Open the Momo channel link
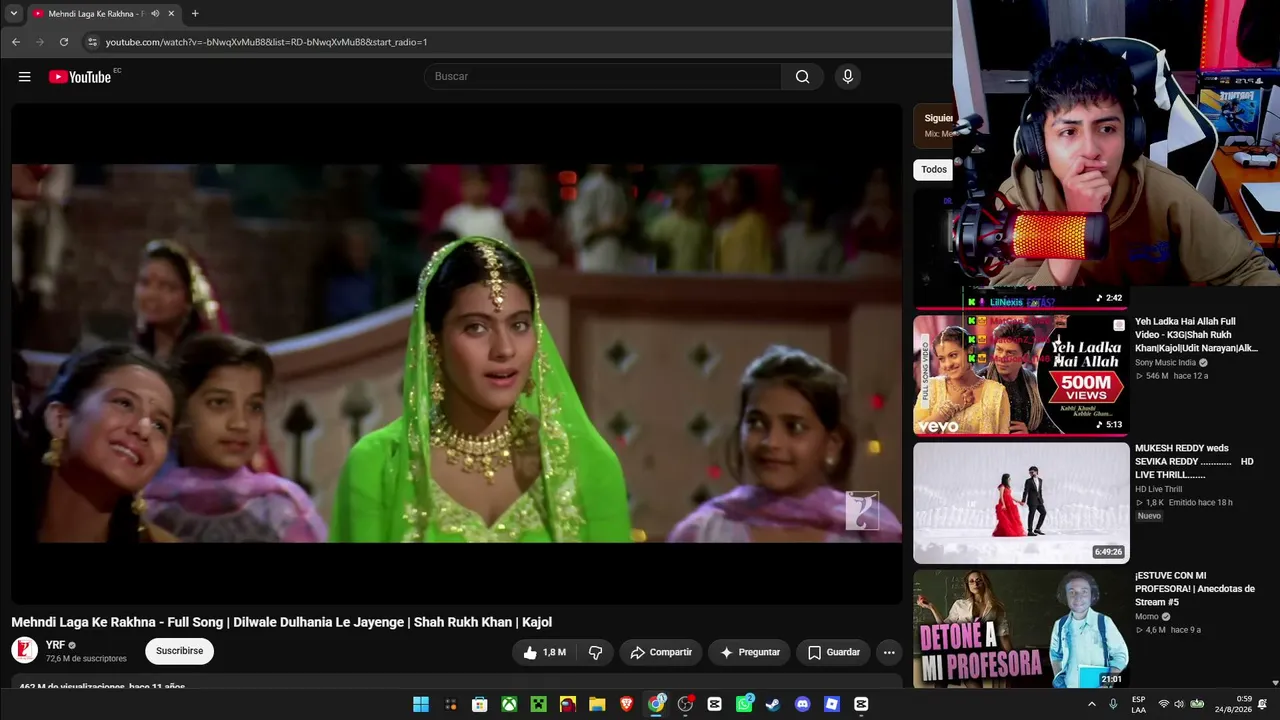Image resolution: width=1280 pixels, height=720 pixels. click(x=1146, y=617)
